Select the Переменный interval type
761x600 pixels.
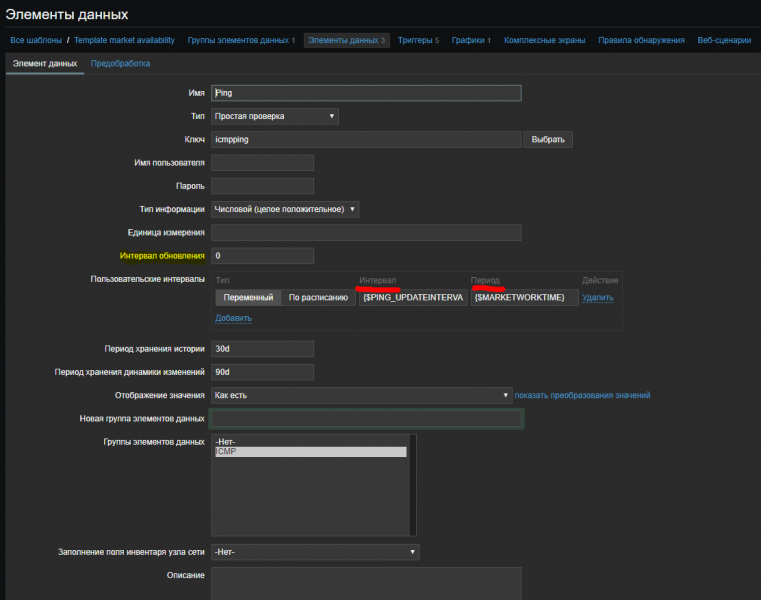(x=248, y=297)
